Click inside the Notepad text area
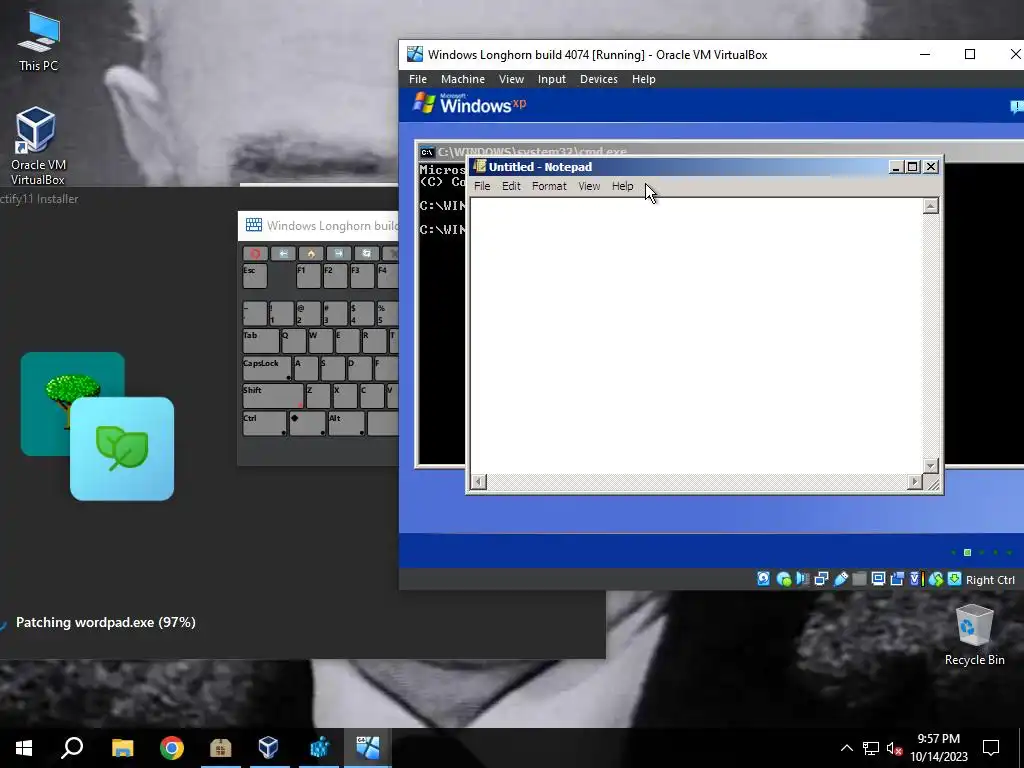Image resolution: width=1024 pixels, height=768 pixels. (696, 335)
